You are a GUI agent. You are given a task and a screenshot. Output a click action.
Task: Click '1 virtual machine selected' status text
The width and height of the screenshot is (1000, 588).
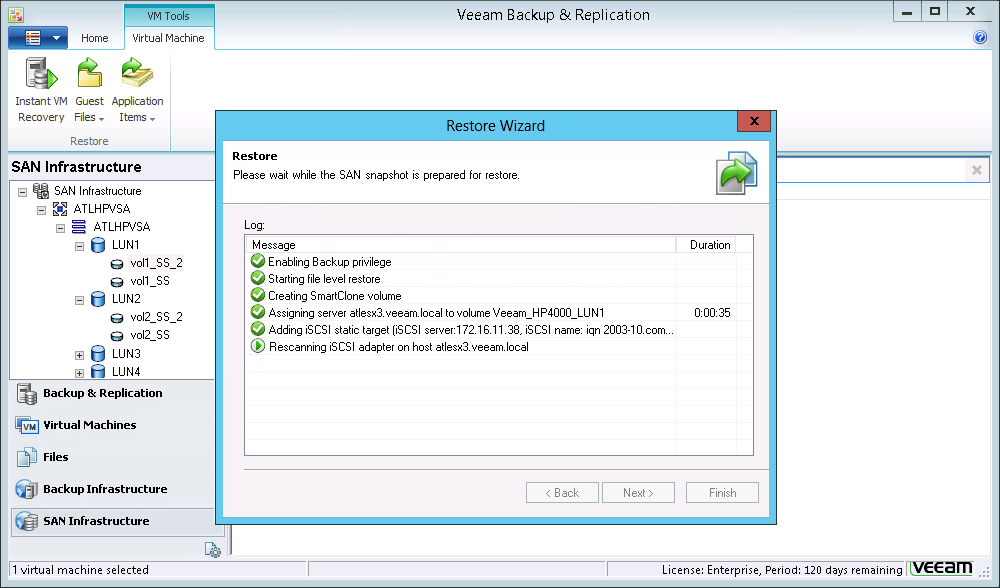point(80,570)
